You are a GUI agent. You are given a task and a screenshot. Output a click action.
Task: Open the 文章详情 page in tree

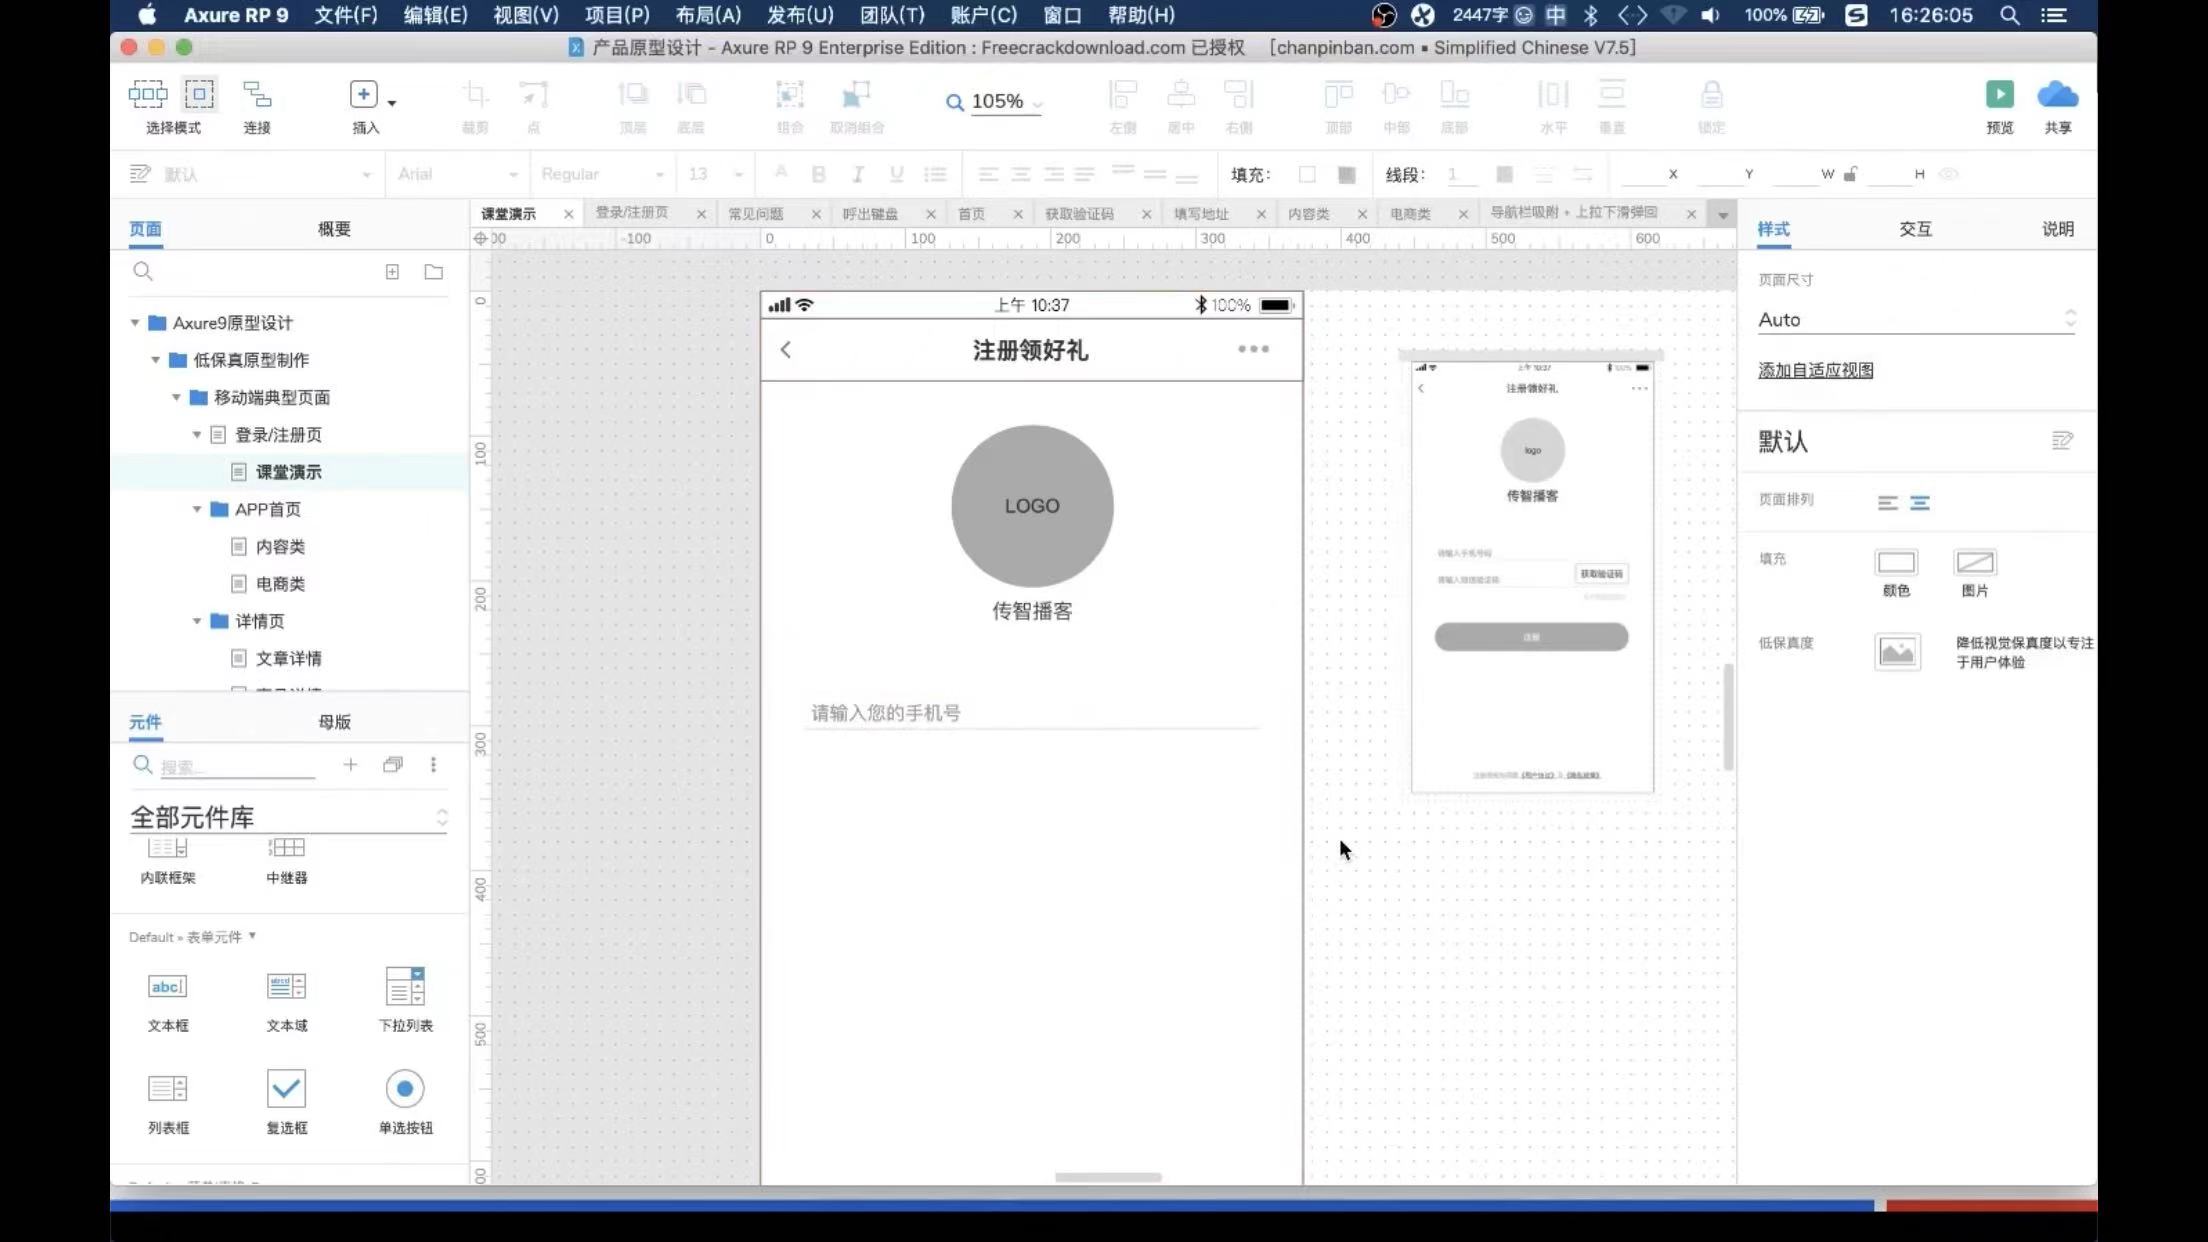[288, 658]
